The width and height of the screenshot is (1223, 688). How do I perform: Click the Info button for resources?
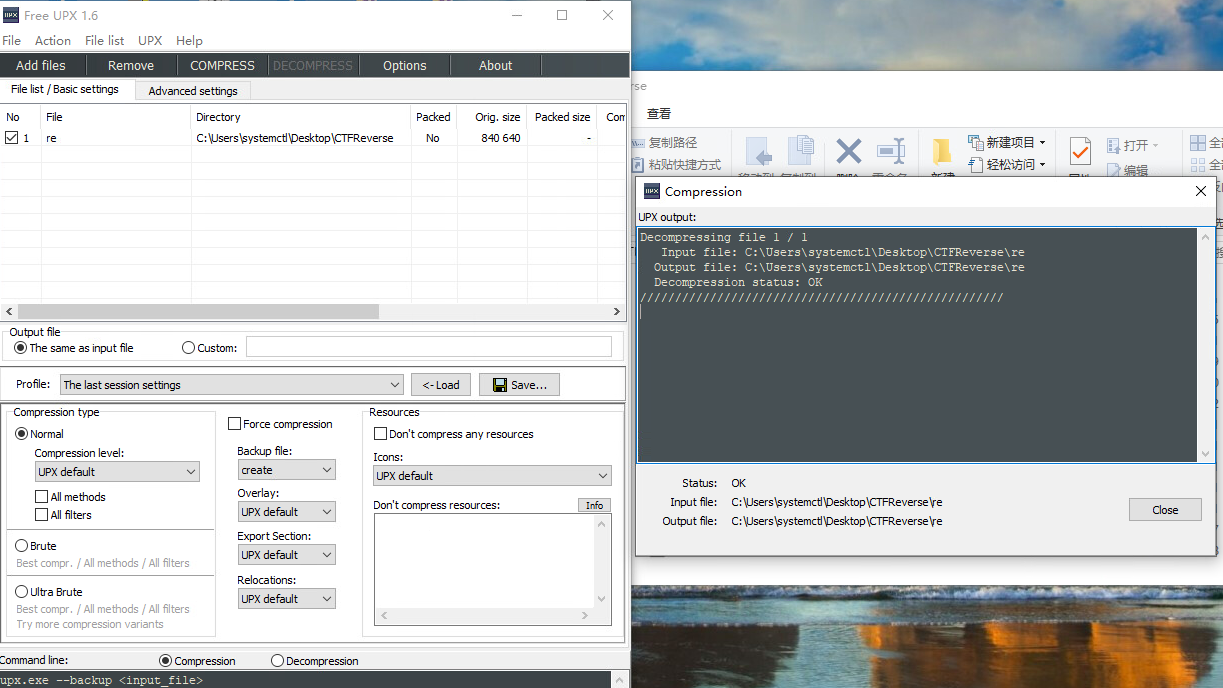tap(595, 505)
